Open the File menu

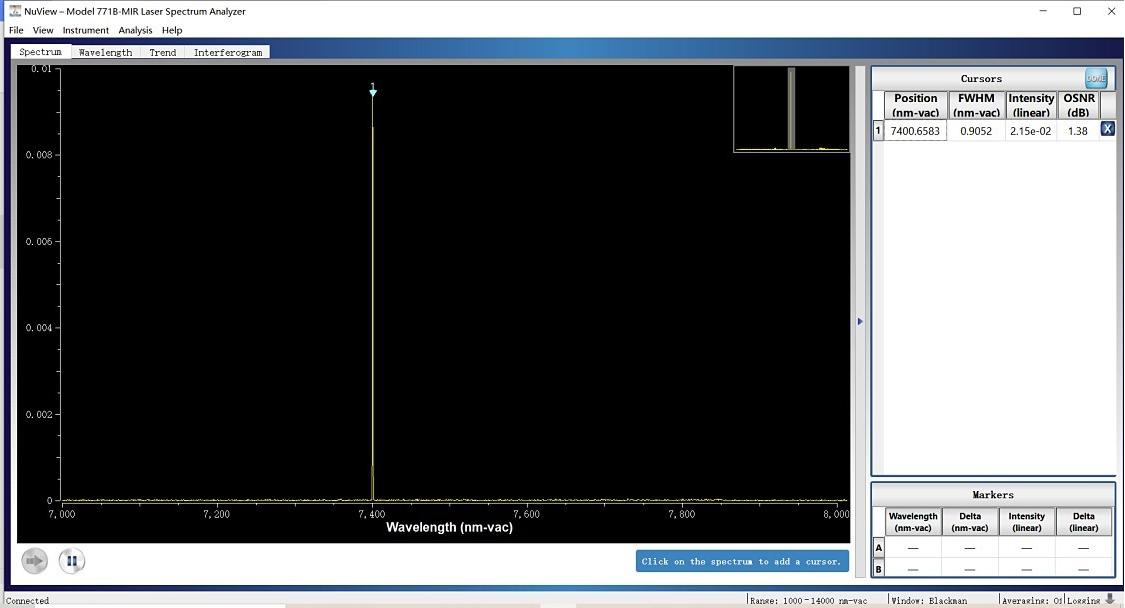point(16,30)
